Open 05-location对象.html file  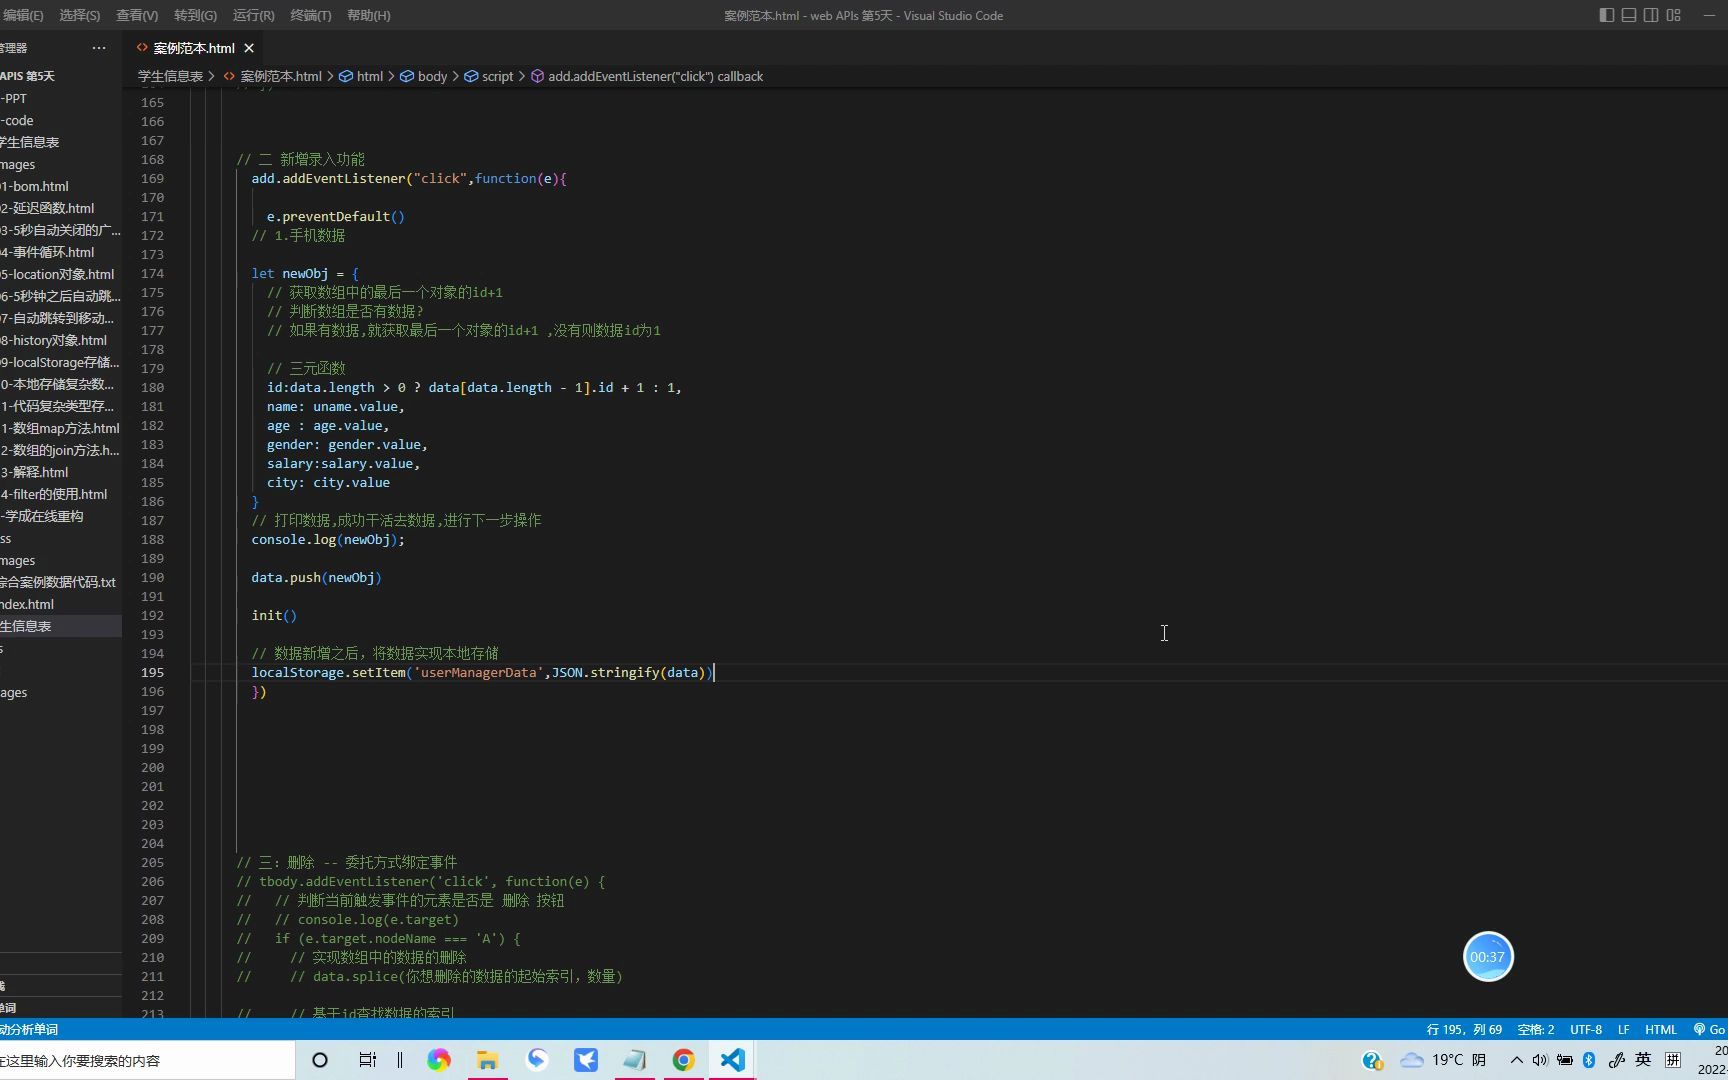point(57,274)
